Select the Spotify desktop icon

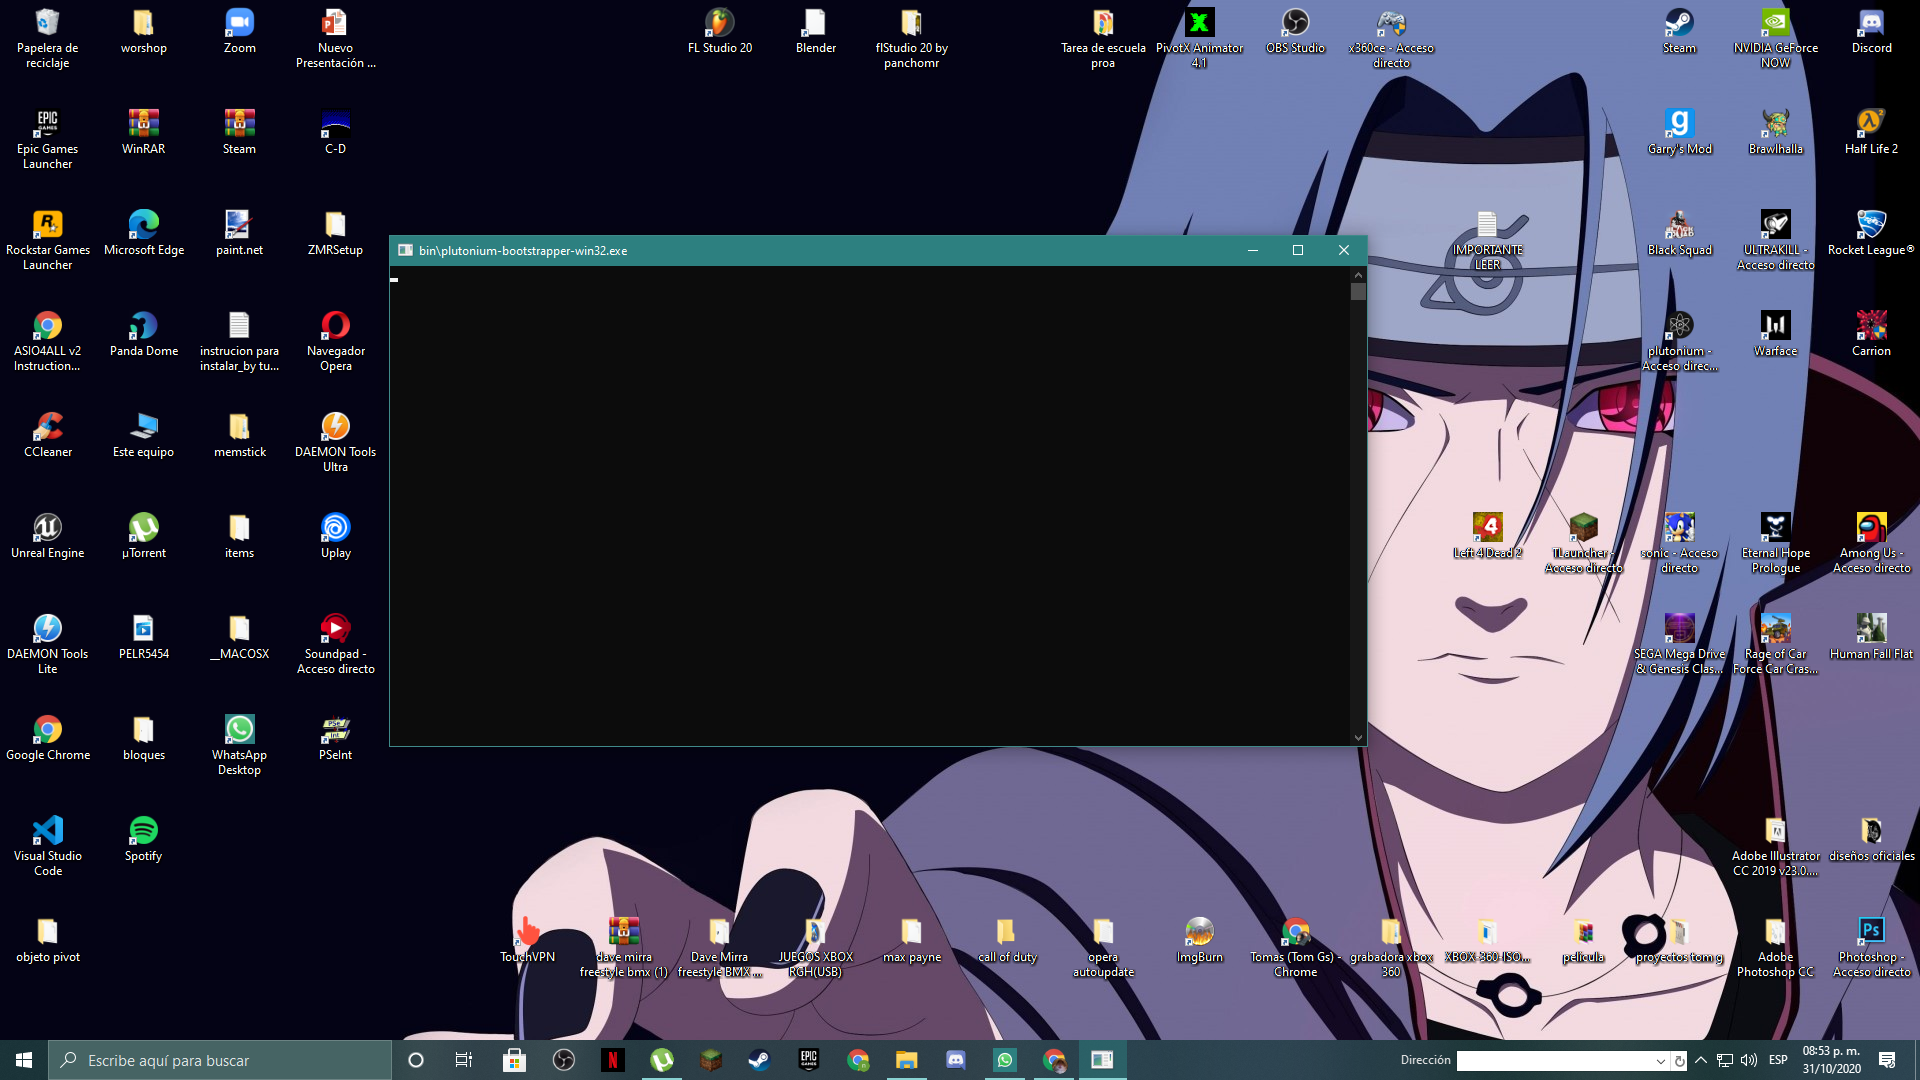pos(143,838)
